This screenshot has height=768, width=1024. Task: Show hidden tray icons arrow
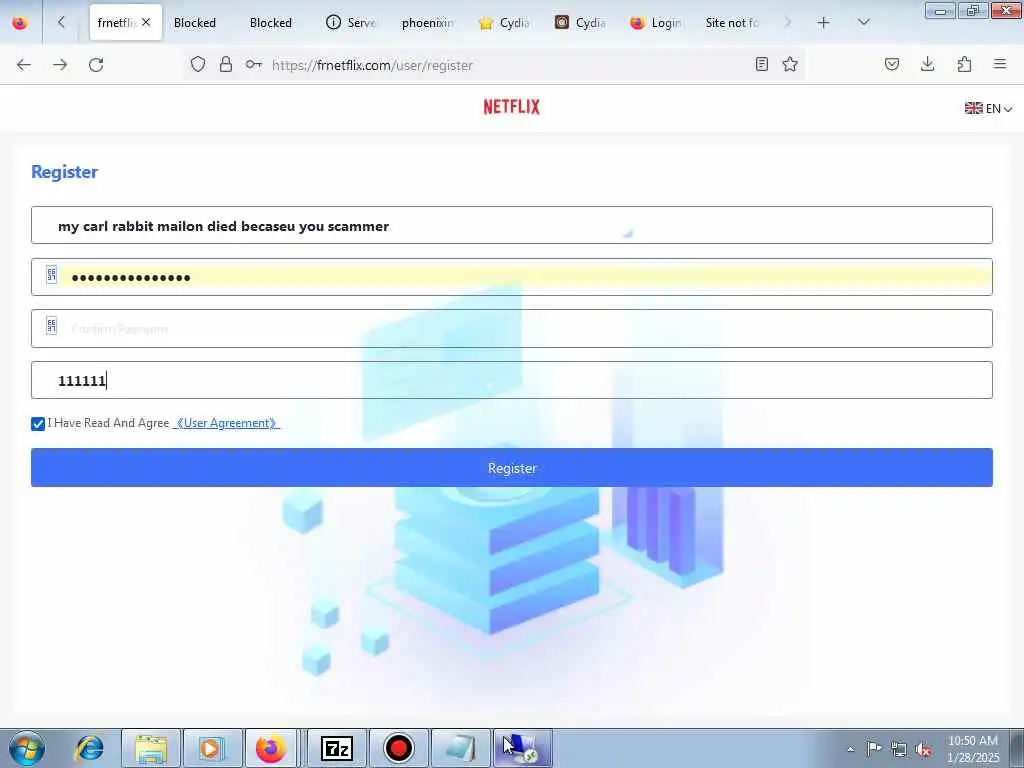tap(850, 749)
